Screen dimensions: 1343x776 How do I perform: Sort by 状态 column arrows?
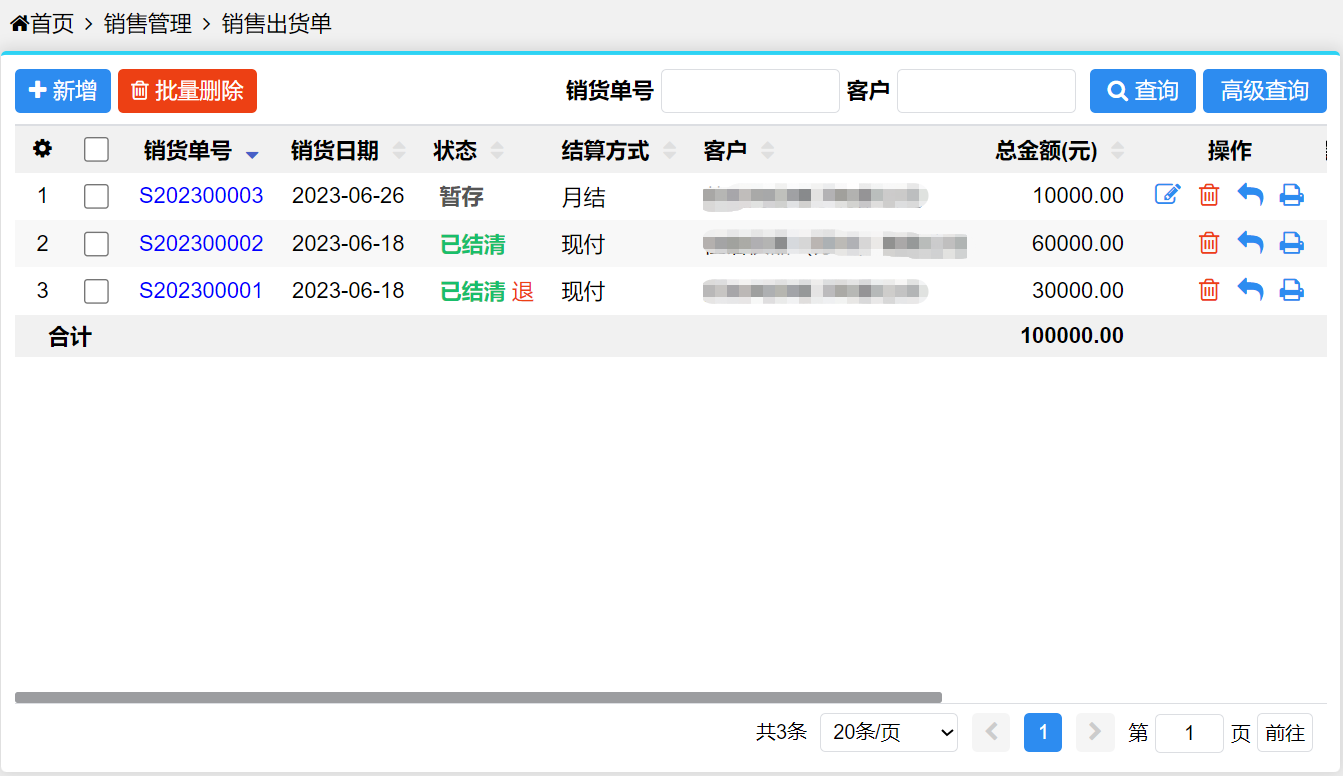click(x=497, y=151)
